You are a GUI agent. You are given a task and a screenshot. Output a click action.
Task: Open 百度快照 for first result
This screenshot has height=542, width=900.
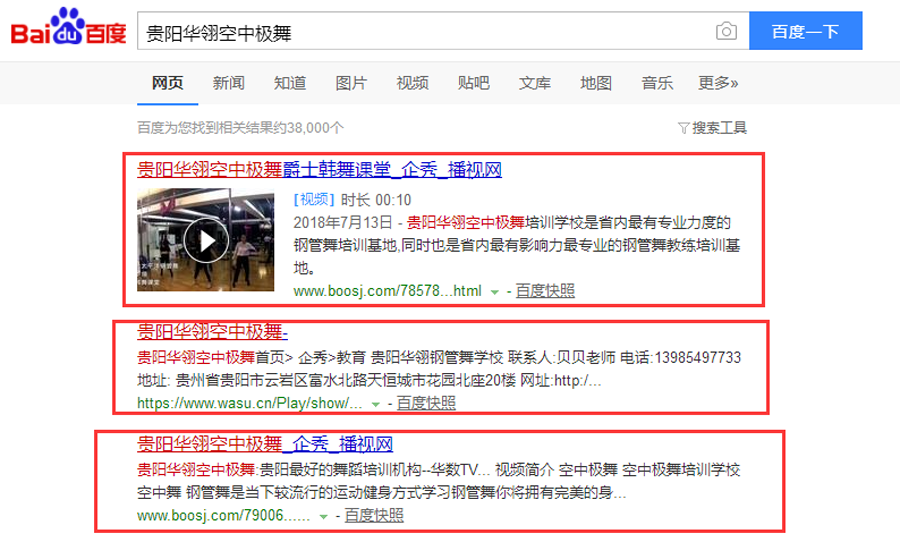545,291
